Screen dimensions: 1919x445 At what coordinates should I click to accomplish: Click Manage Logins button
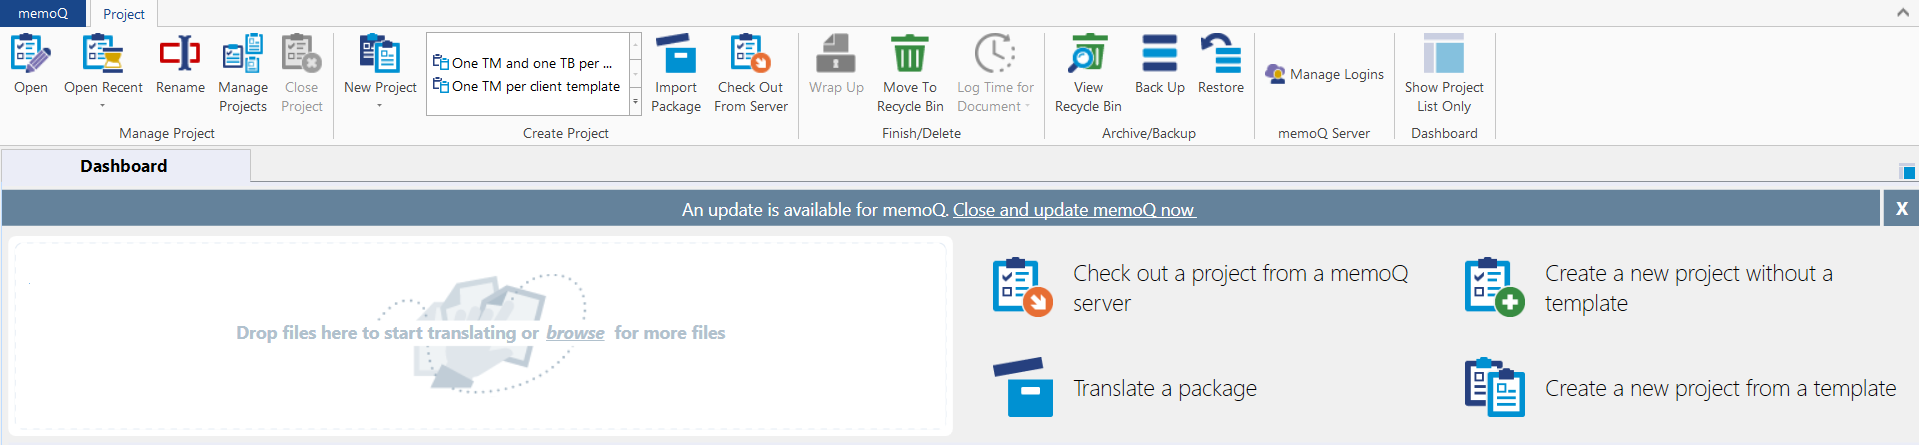point(1325,74)
